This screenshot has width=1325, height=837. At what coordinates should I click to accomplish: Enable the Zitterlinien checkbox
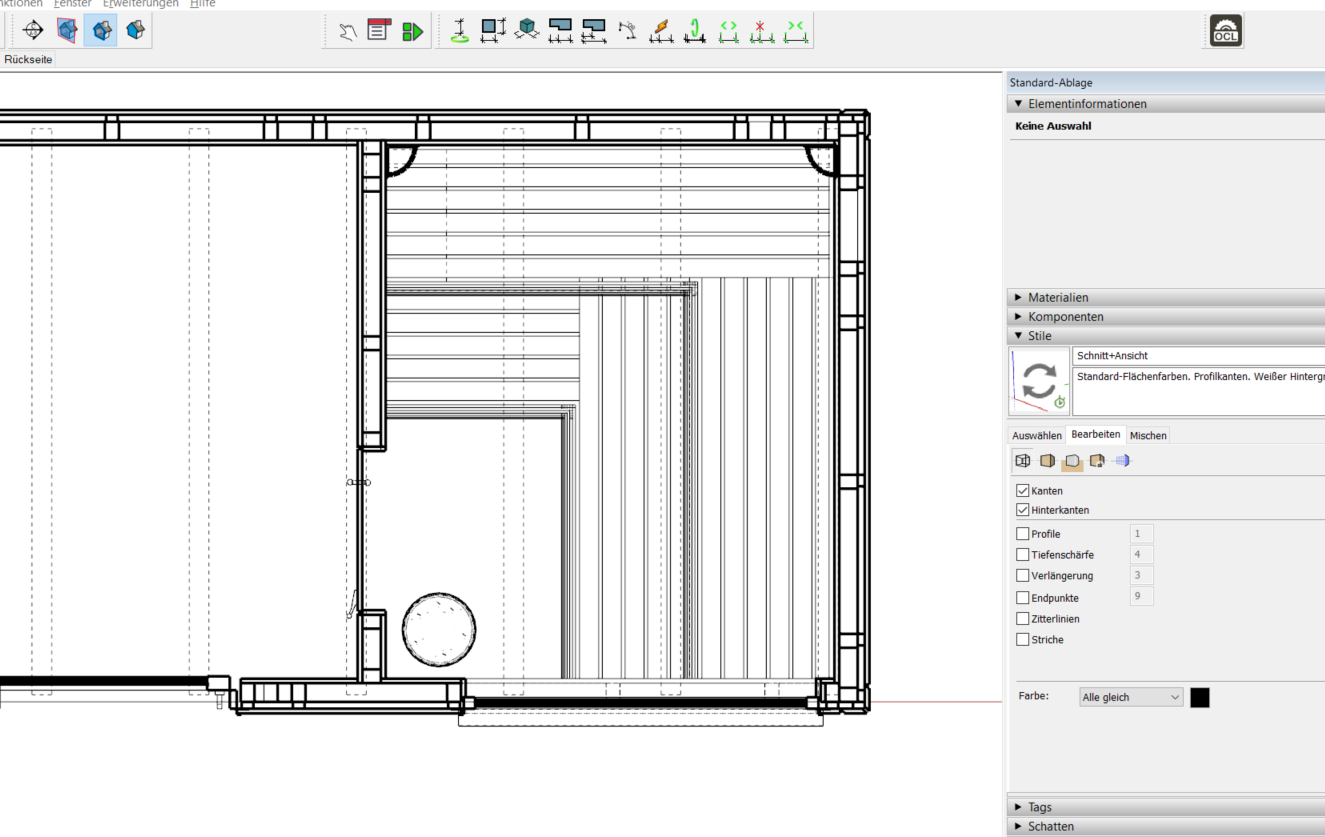(1022, 619)
